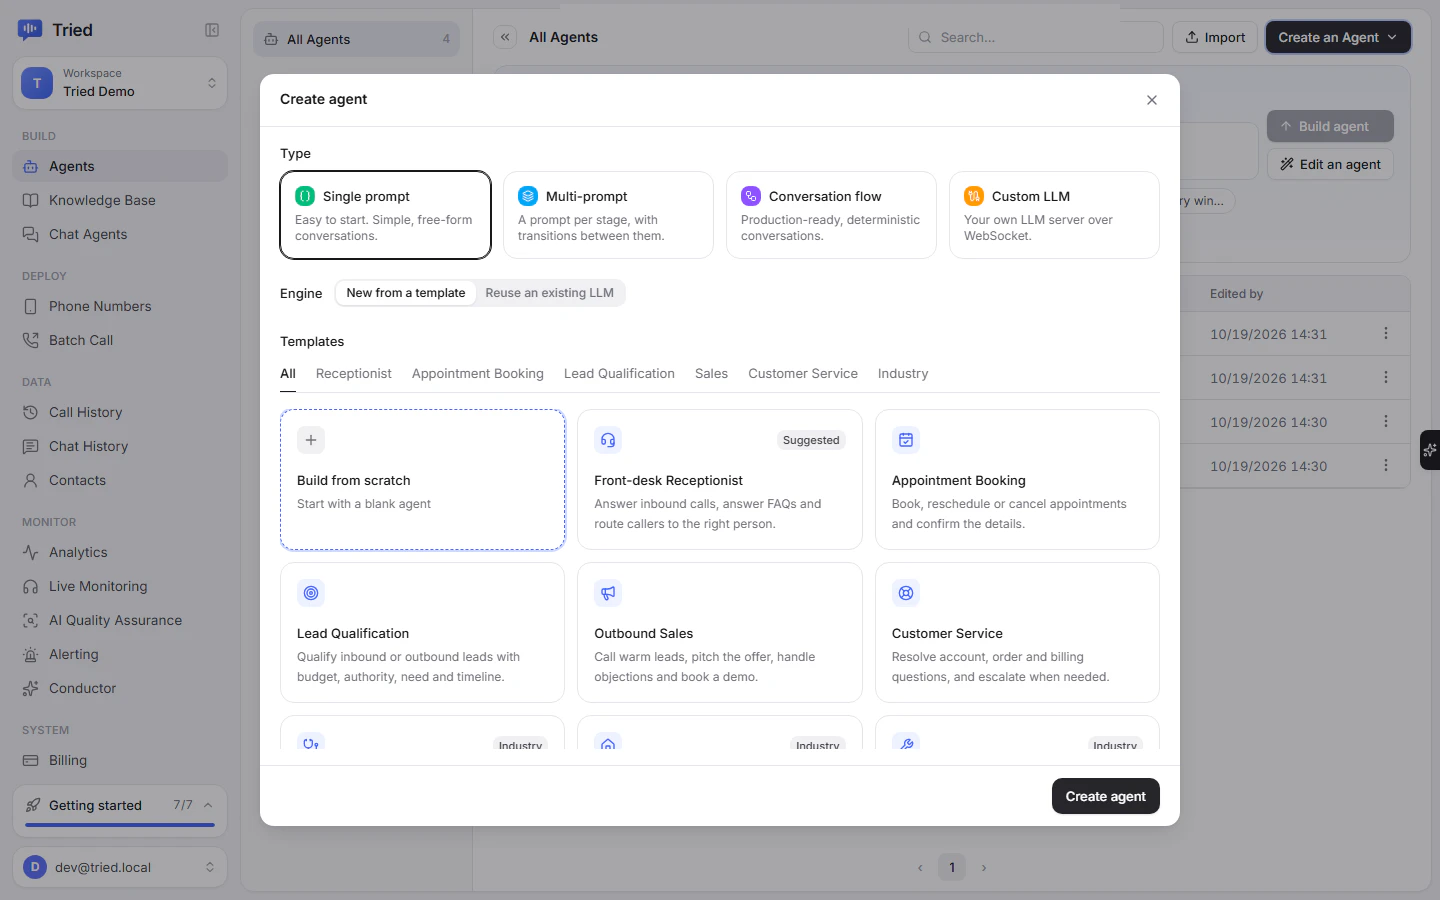Viewport: 1440px width, 900px height.
Task: Select Multi-prompt agent type
Action: tap(608, 215)
